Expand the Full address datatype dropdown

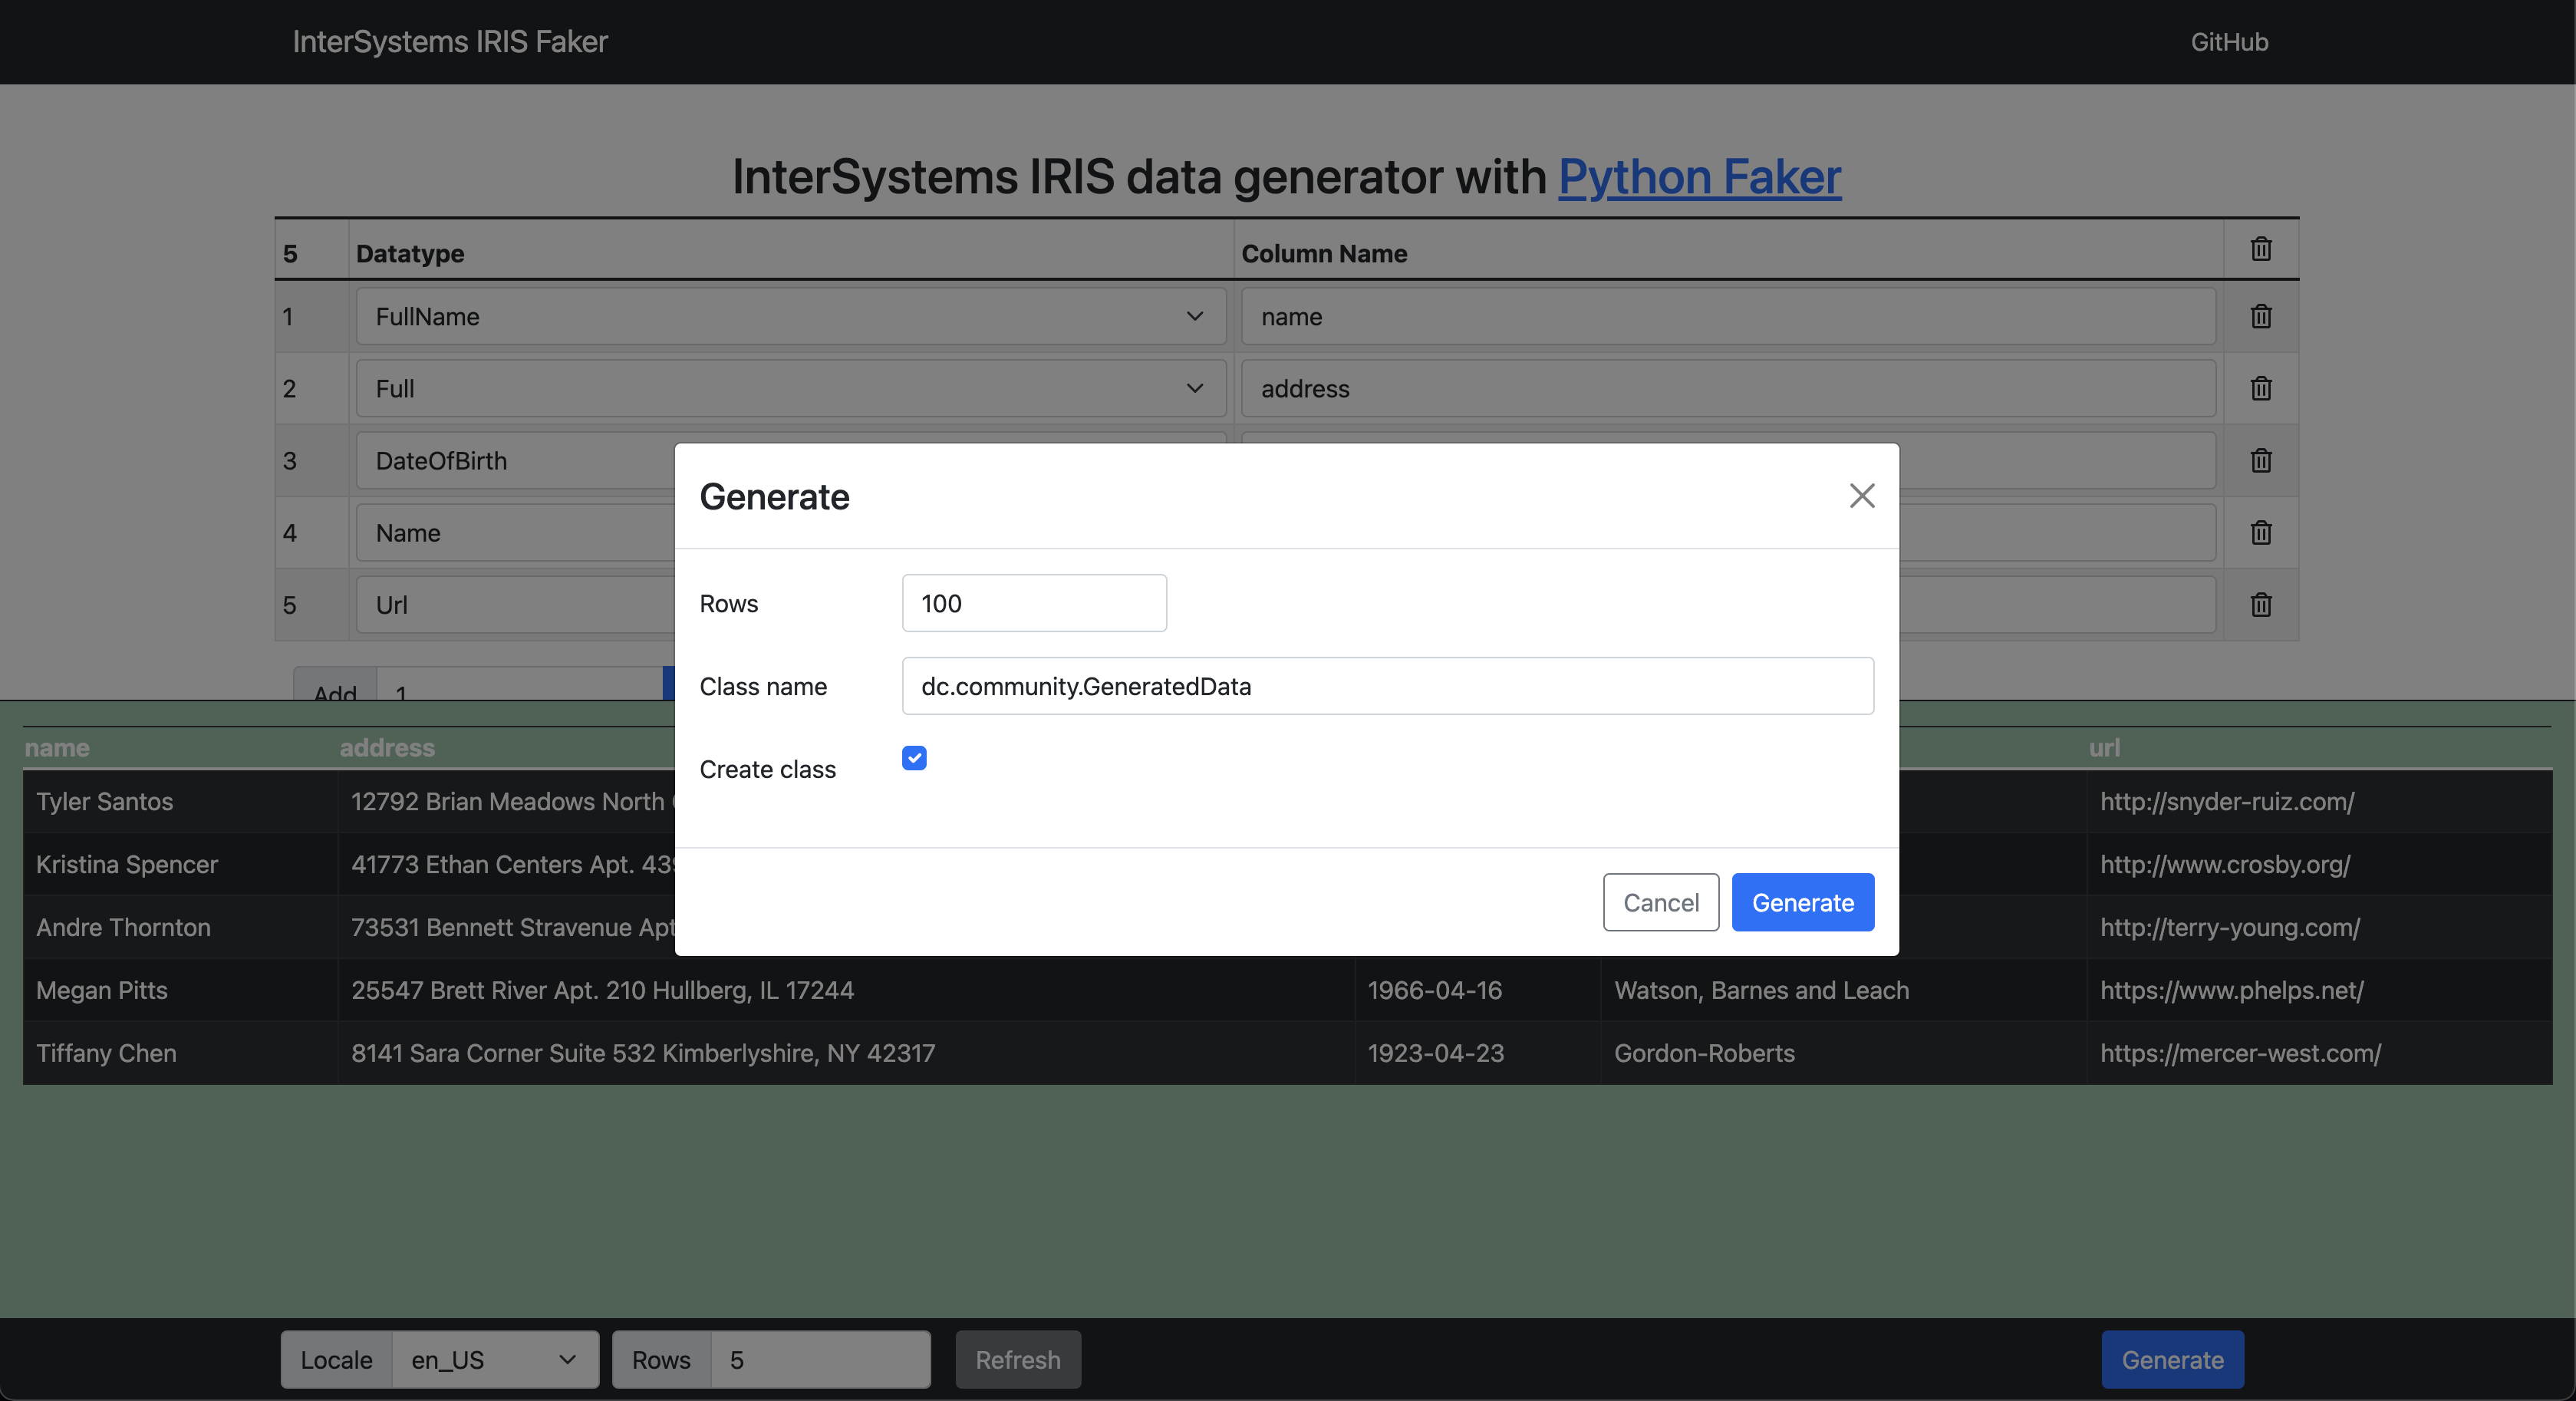(790, 389)
